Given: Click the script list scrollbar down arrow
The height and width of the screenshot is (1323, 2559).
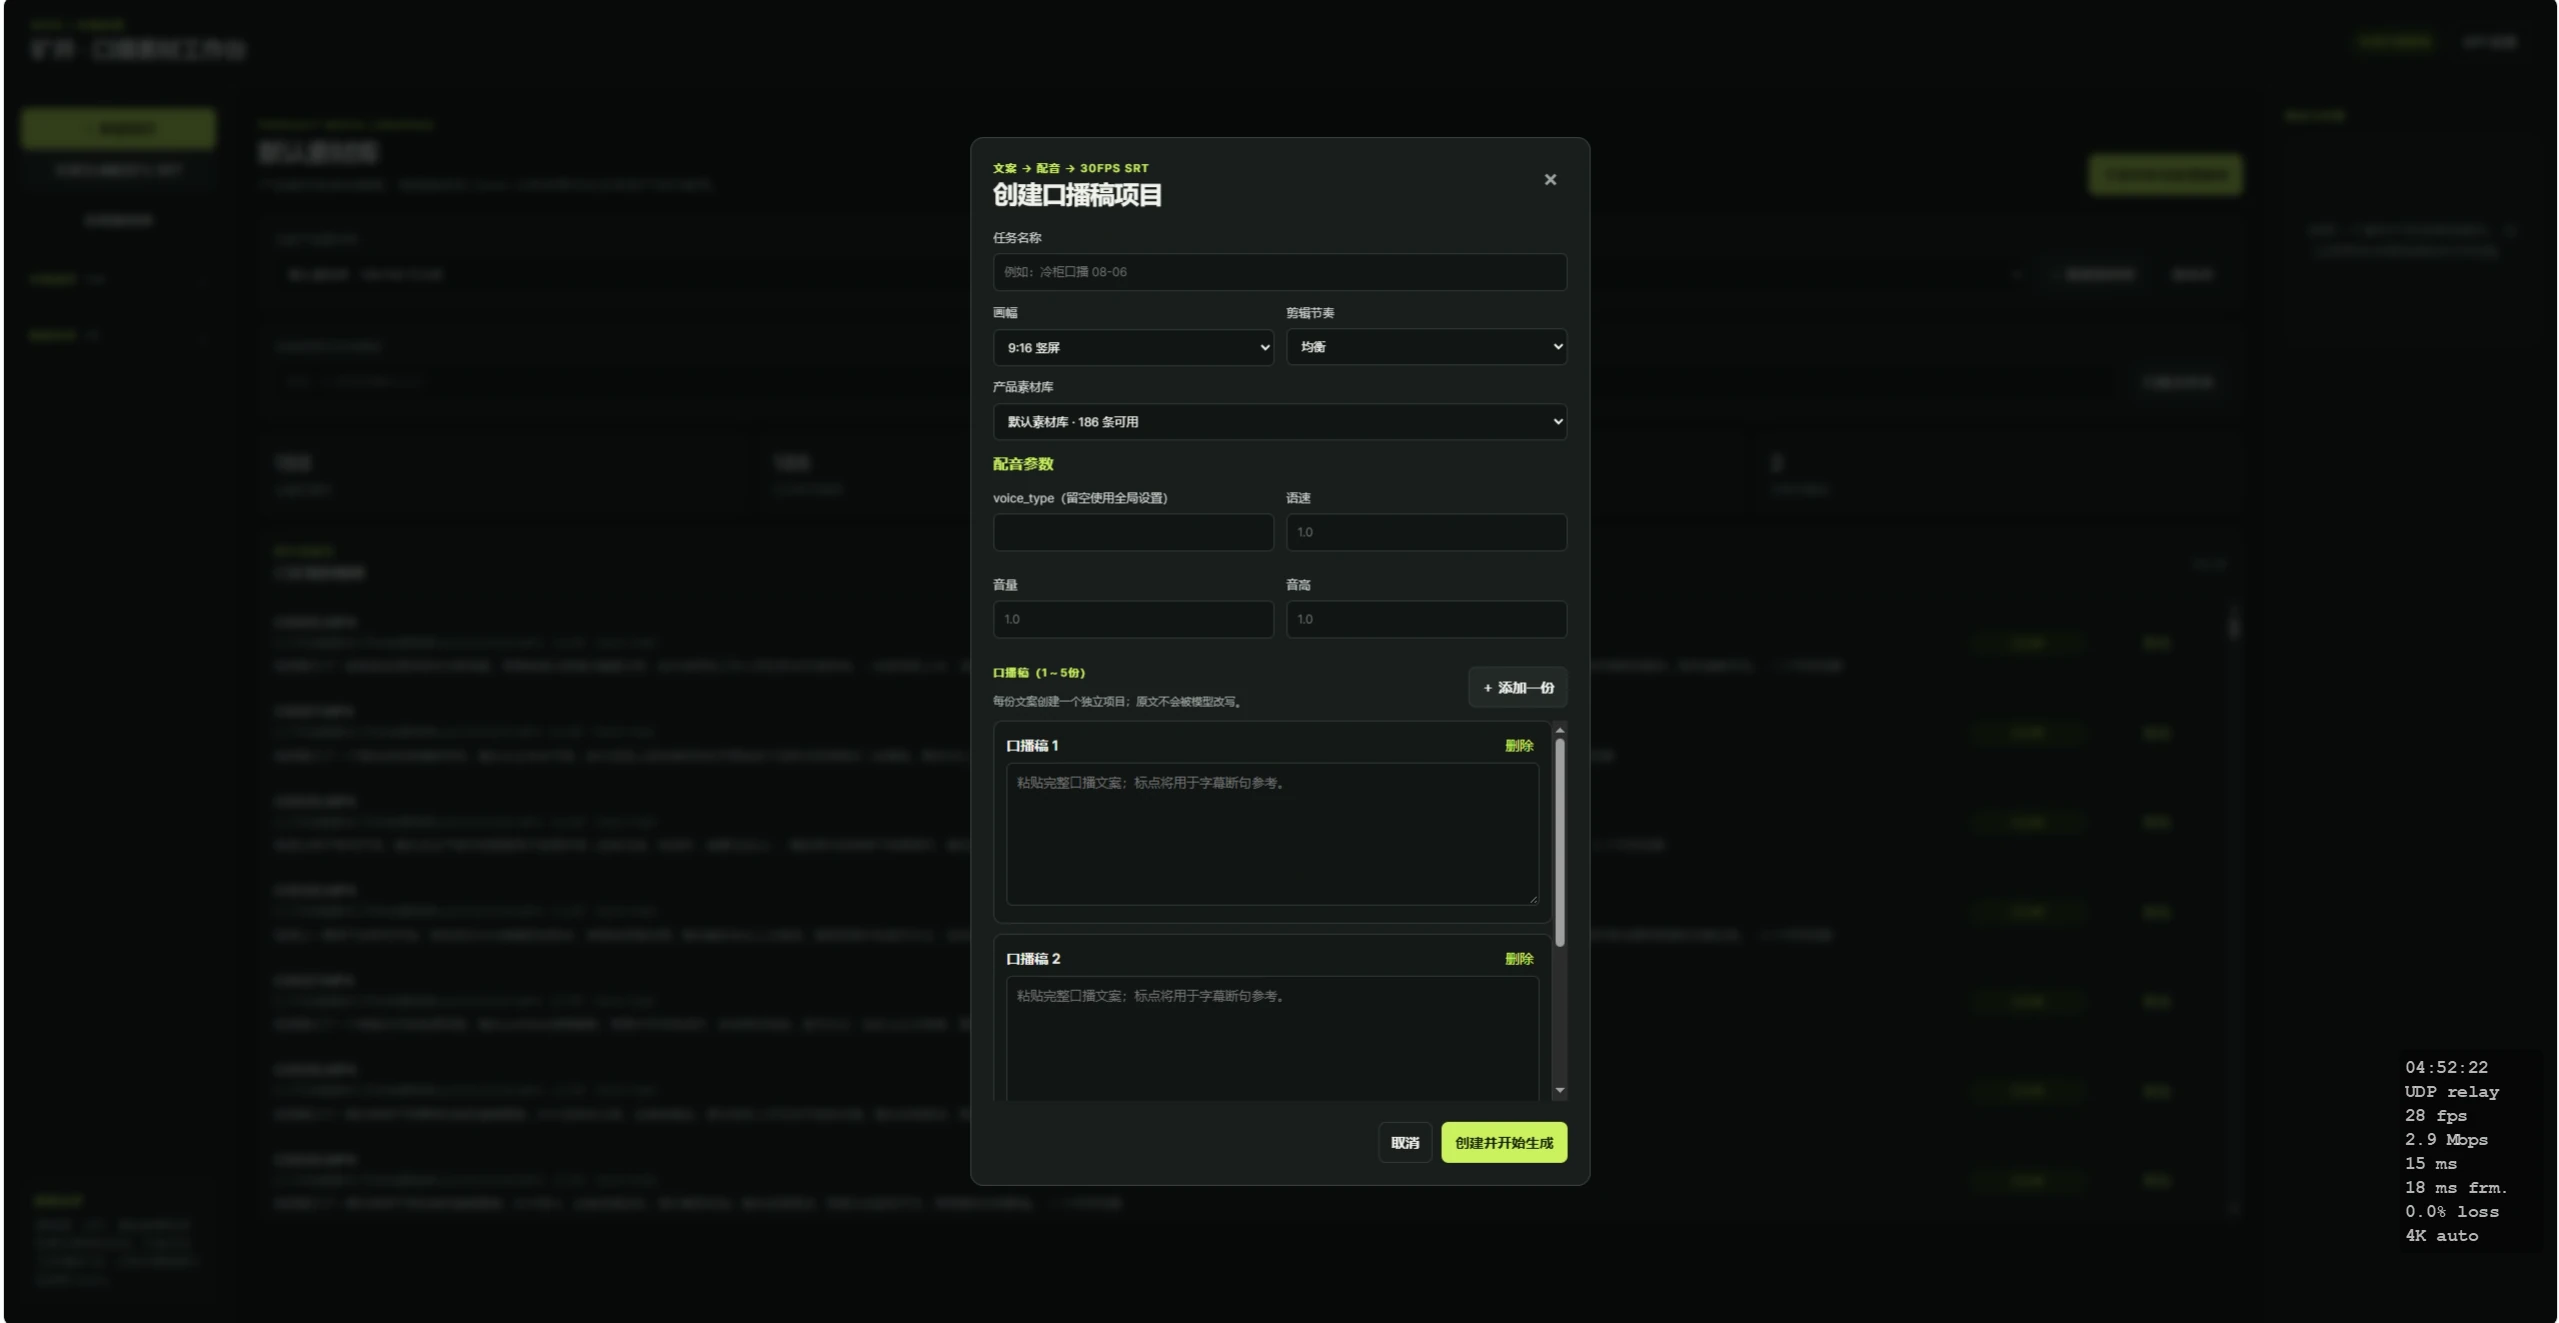Looking at the screenshot, I should (x=1559, y=1091).
